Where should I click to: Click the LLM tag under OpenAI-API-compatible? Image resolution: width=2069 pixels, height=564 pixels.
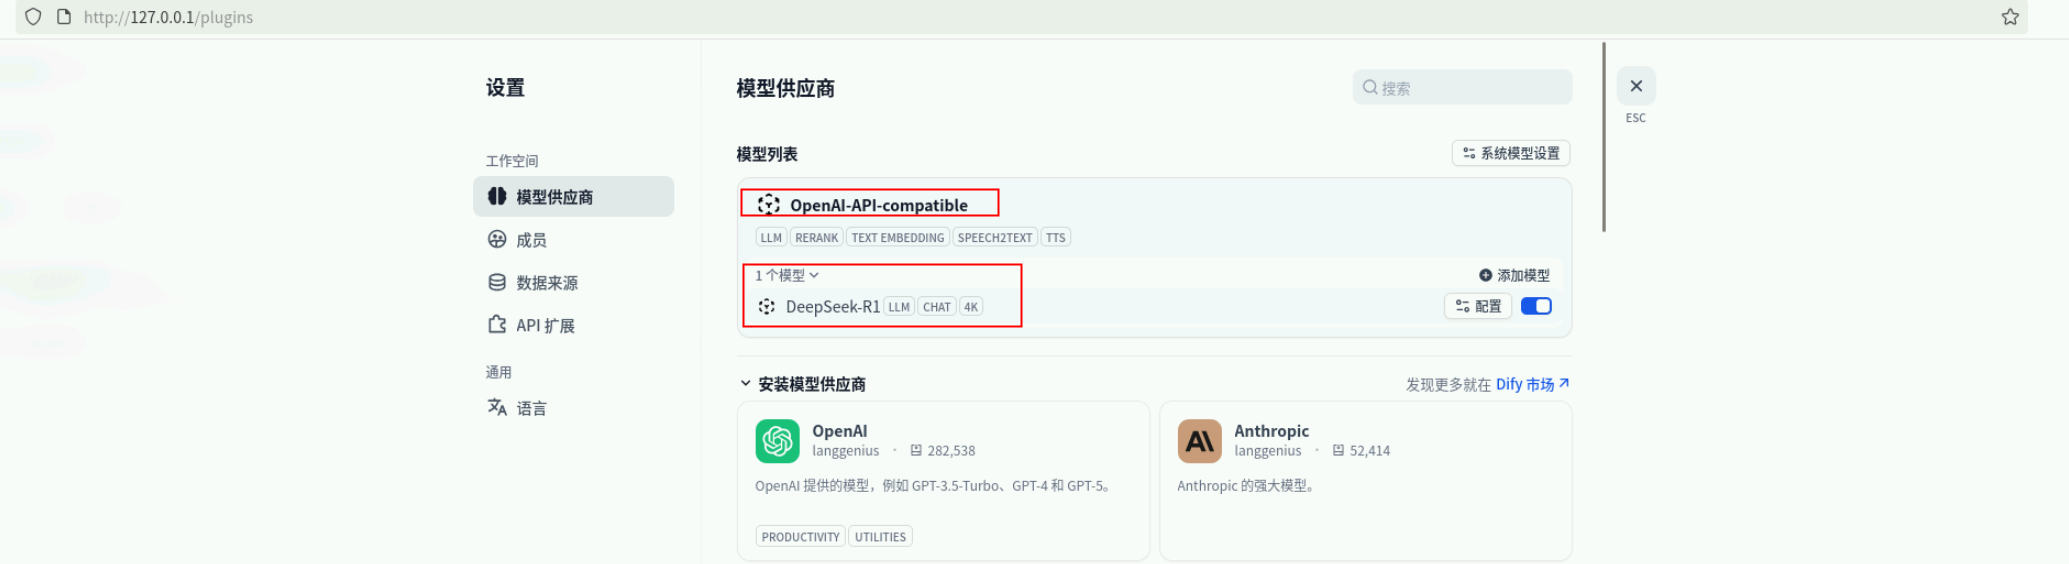(x=771, y=237)
